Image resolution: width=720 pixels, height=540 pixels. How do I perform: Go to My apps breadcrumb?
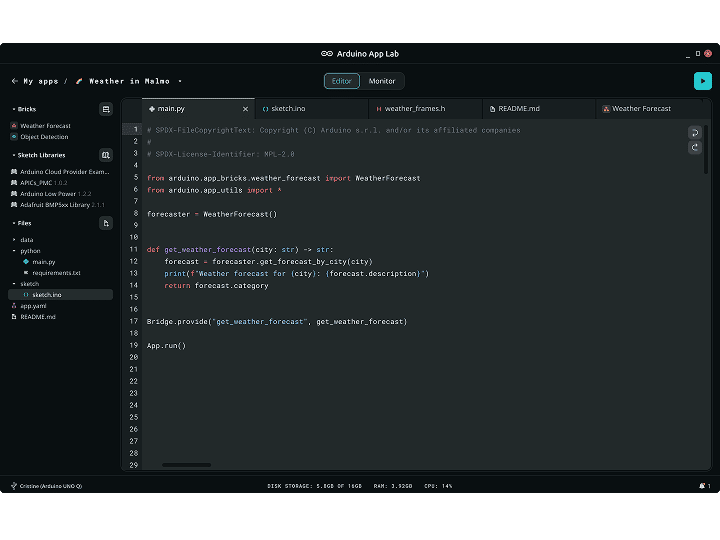tap(41, 81)
